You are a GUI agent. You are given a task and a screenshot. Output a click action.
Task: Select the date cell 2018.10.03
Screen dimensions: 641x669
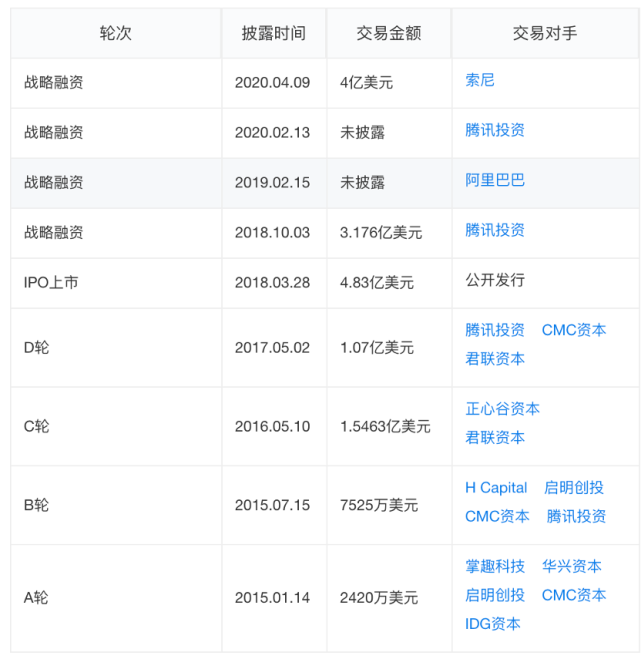[272, 232]
